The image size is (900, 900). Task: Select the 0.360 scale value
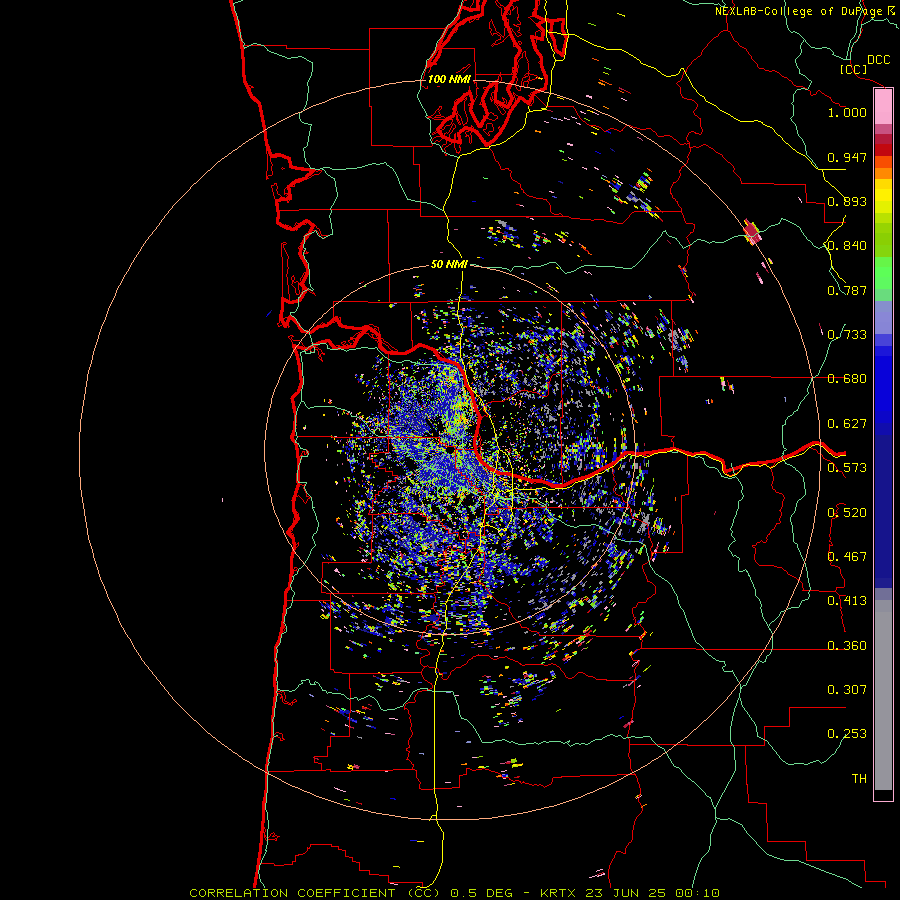(847, 646)
